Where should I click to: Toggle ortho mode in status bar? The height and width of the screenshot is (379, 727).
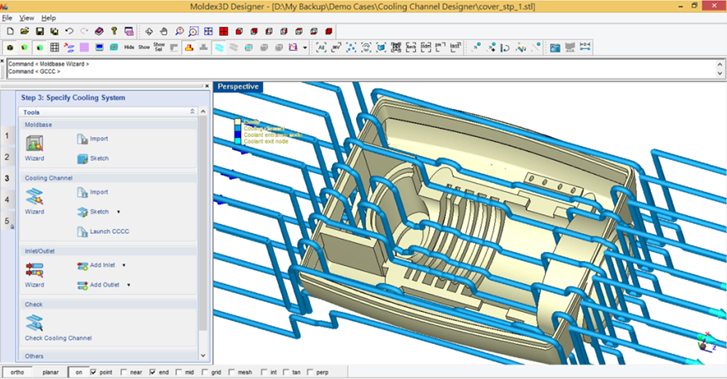(17, 372)
